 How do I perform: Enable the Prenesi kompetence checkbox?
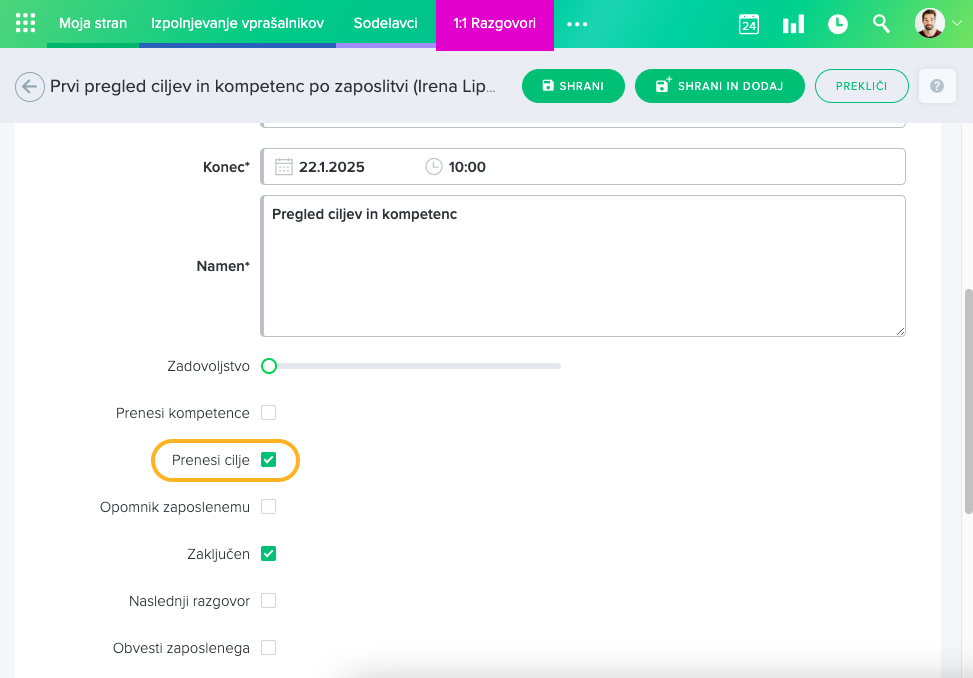pyautogui.click(x=268, y=413)
